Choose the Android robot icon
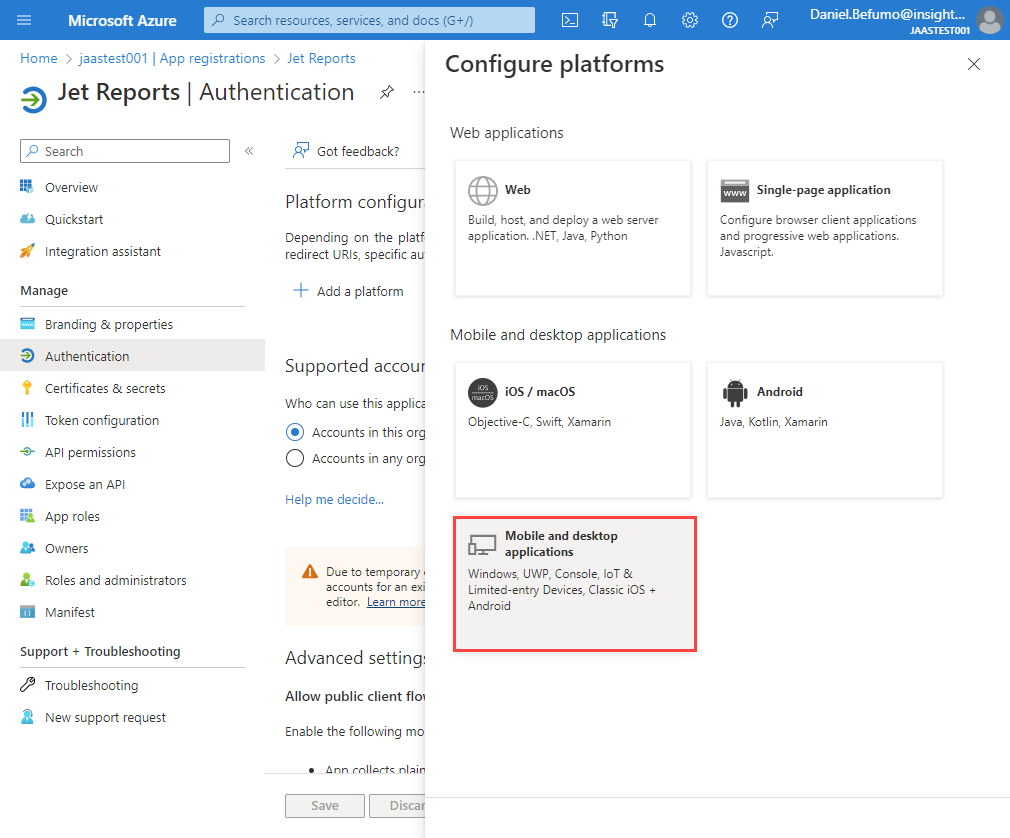This screenshot has height=838, width=1010. [734, 392]
